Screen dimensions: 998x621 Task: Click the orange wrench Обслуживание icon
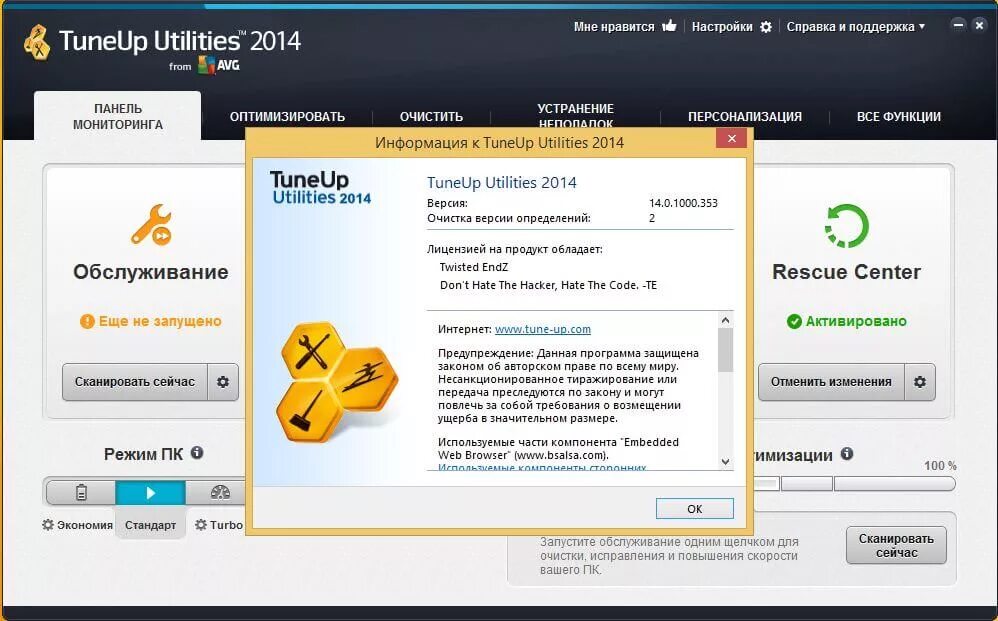click(151, 225)
